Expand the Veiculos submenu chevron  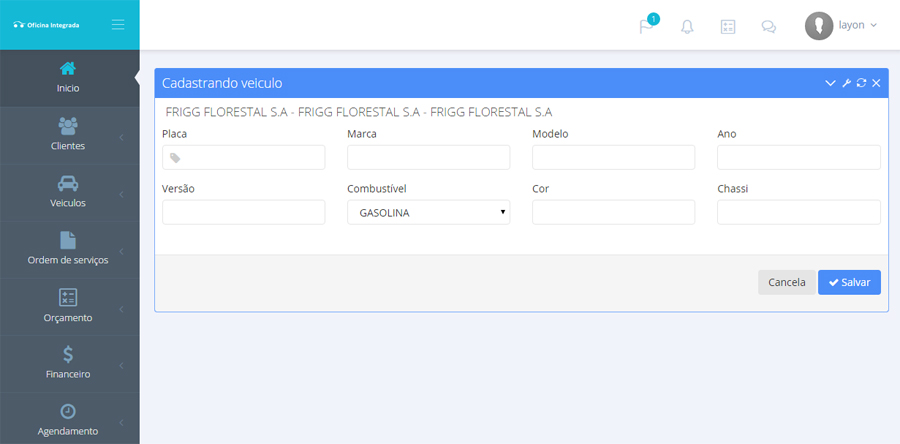point(122,194)
